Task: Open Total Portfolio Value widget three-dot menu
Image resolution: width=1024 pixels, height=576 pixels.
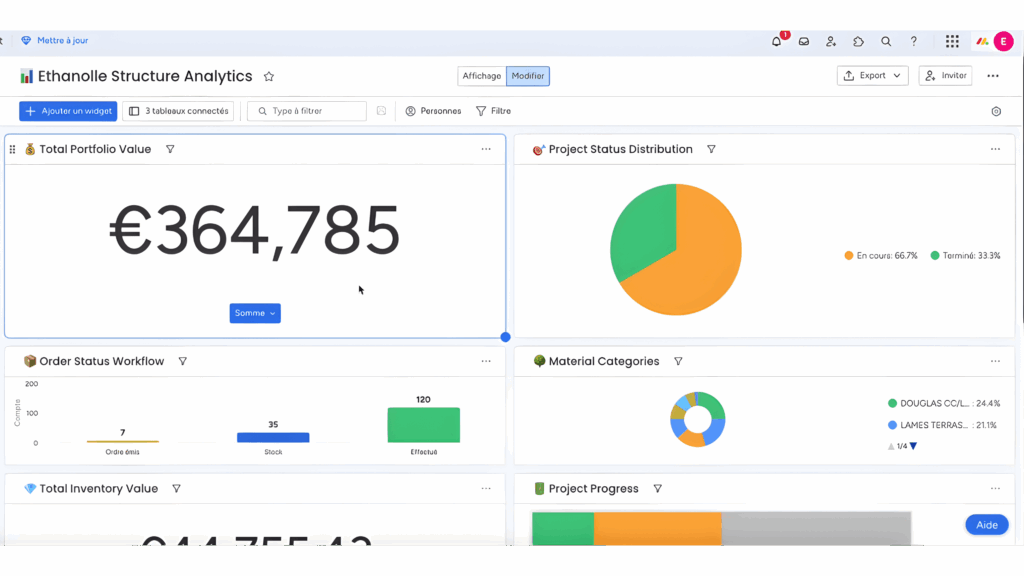Action: coord(486,150)
